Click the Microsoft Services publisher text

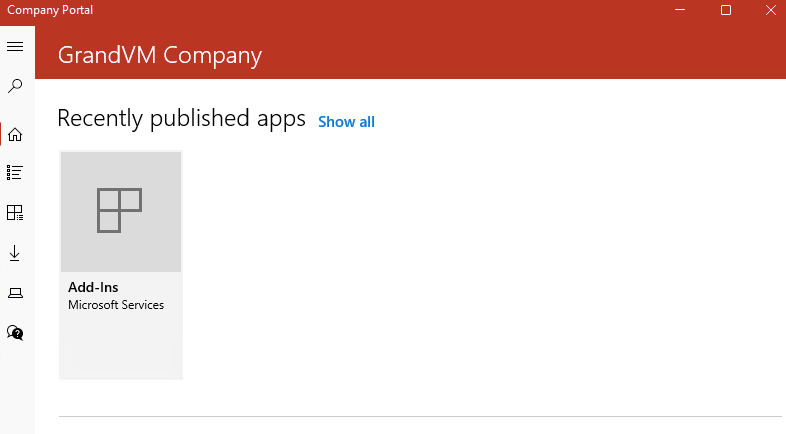(x=116, y=305)
